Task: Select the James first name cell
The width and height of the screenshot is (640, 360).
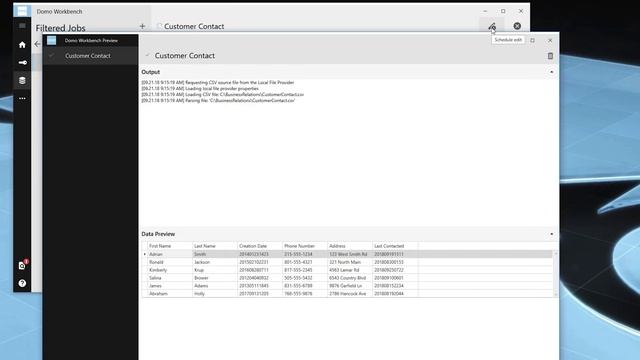Action: coord(170,286)
